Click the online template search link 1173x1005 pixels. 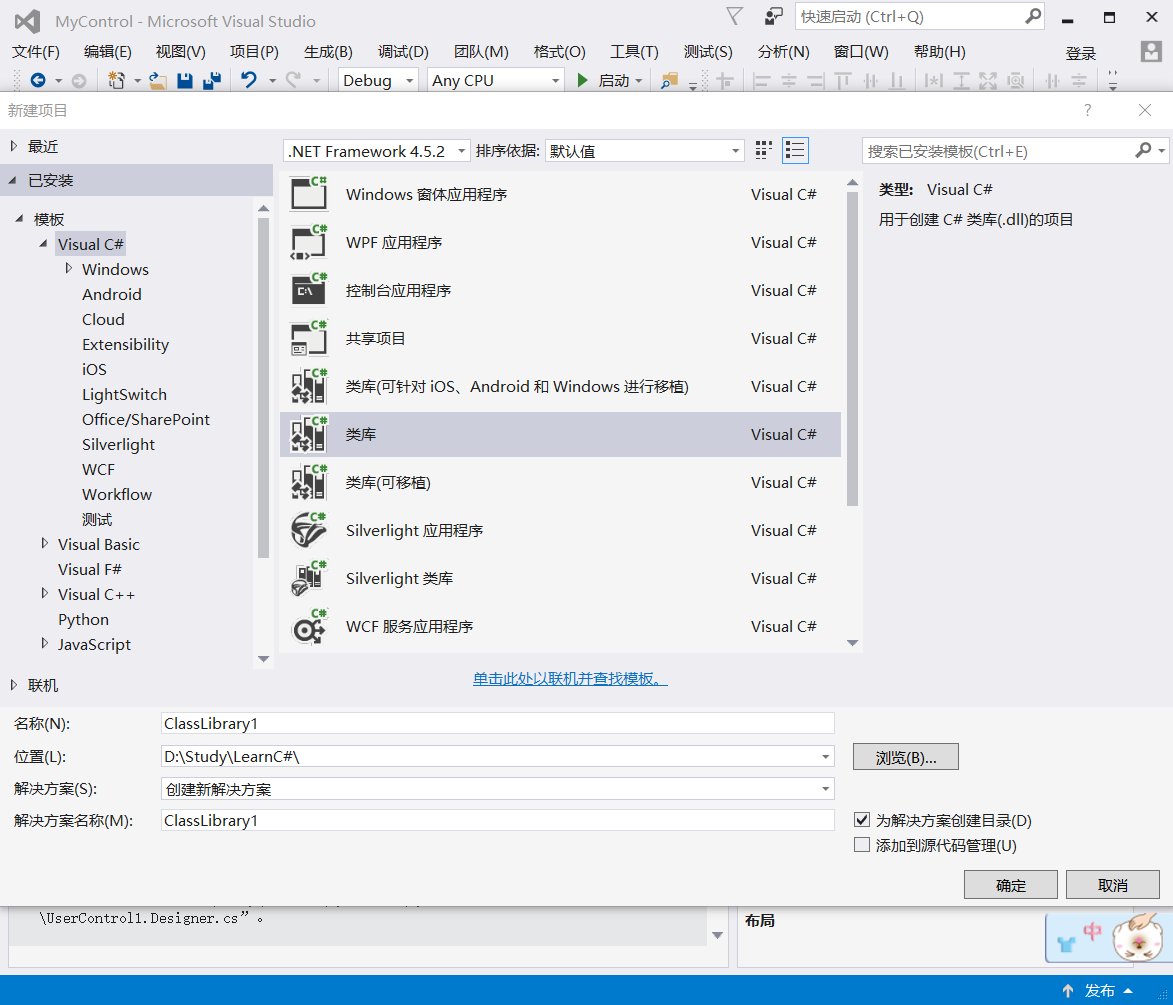point(569,678)
